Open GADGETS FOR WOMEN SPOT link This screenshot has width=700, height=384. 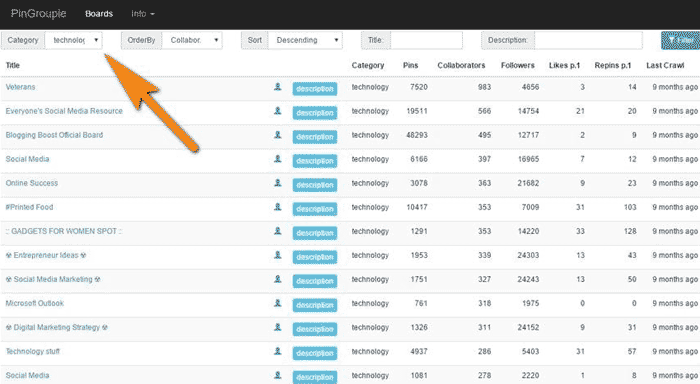click(63, 231)
